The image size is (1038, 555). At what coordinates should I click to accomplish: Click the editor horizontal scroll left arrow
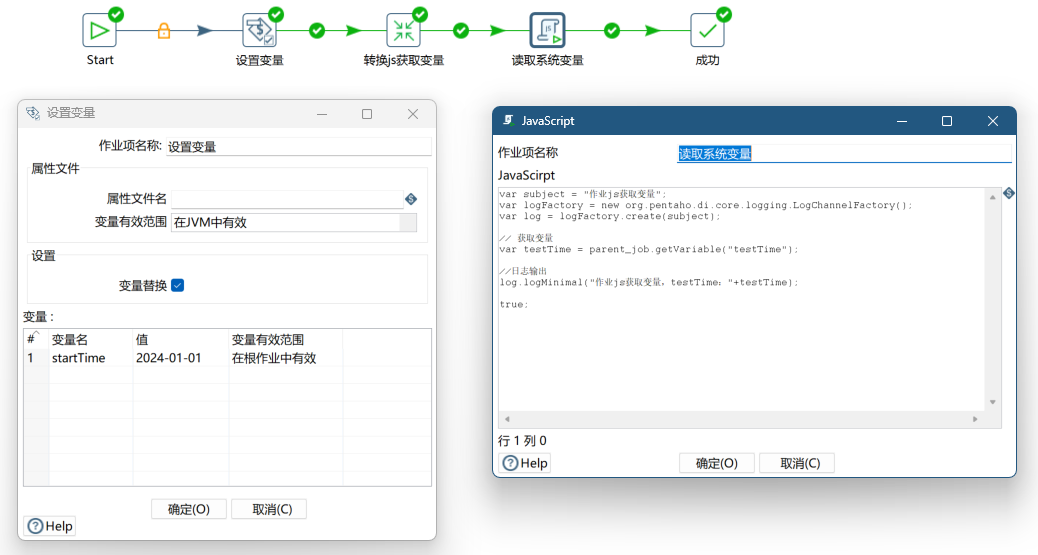(507, 419)
